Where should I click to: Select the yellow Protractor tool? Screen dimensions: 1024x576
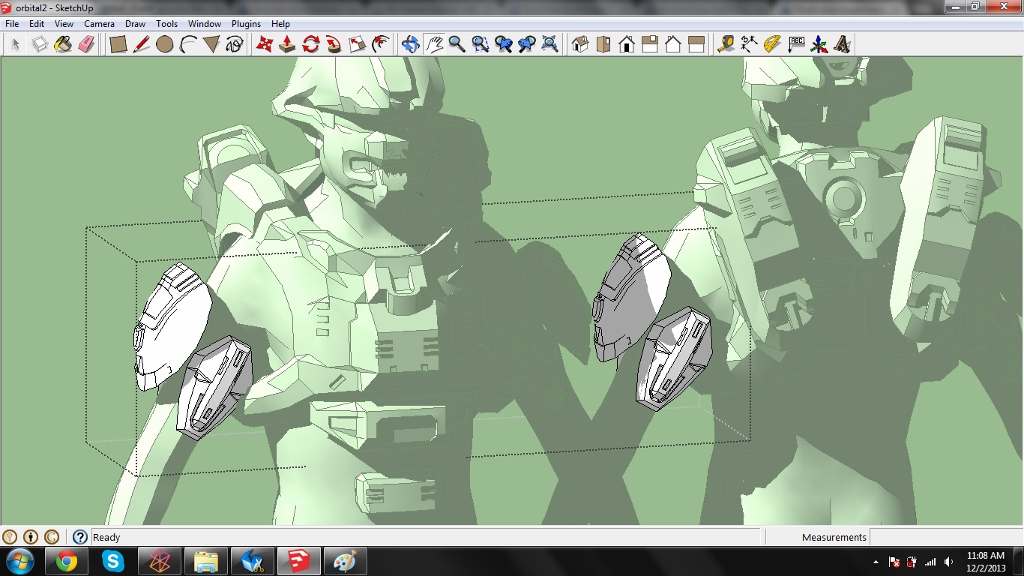773,44
